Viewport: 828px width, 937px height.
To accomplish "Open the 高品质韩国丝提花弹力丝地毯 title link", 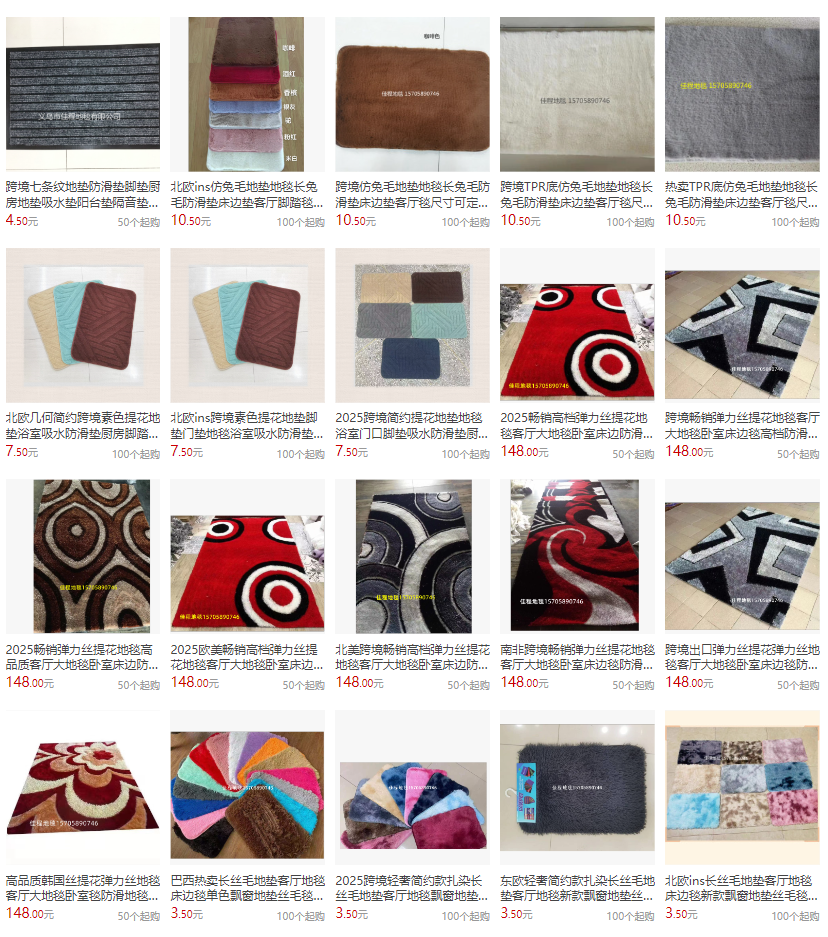I will [83, 888].
